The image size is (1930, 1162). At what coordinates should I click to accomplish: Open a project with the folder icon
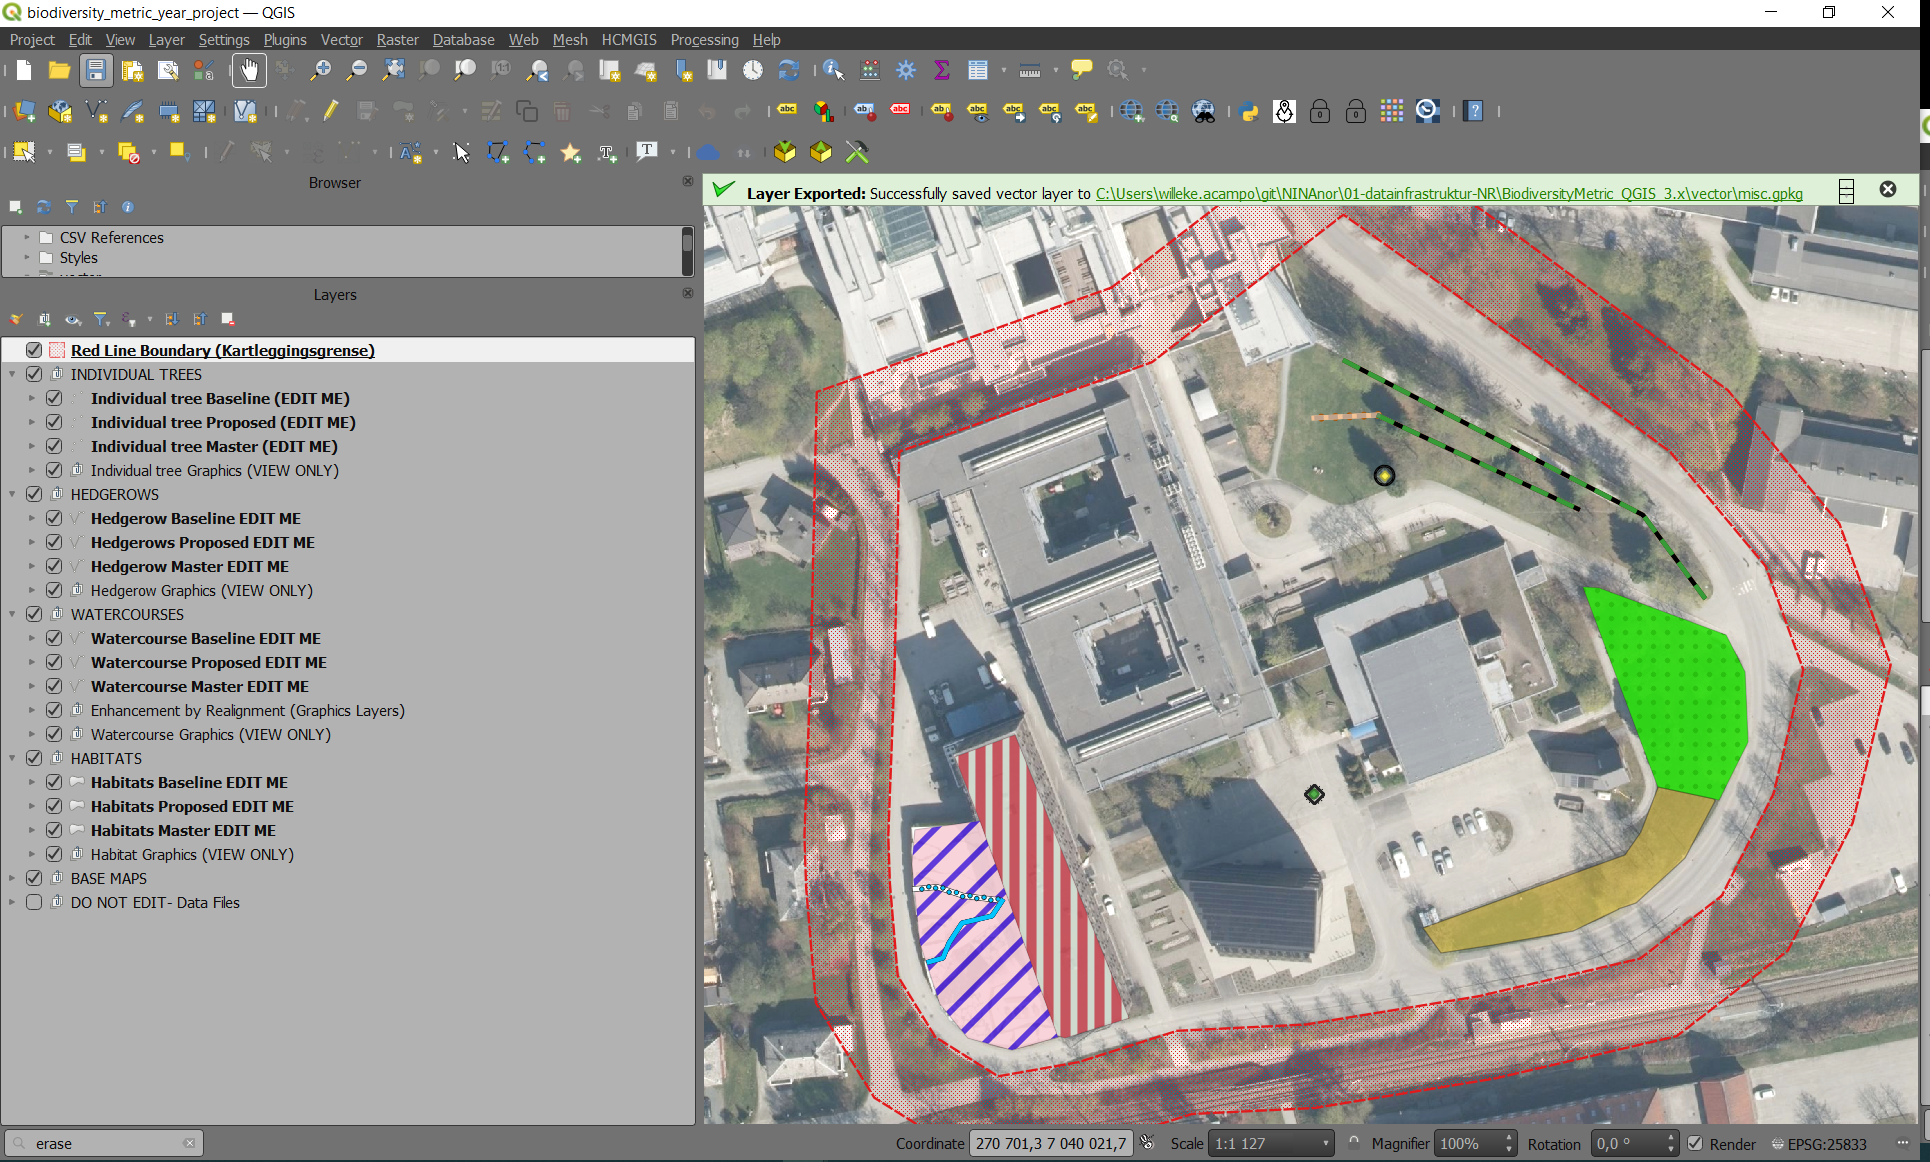coord(59,70)
